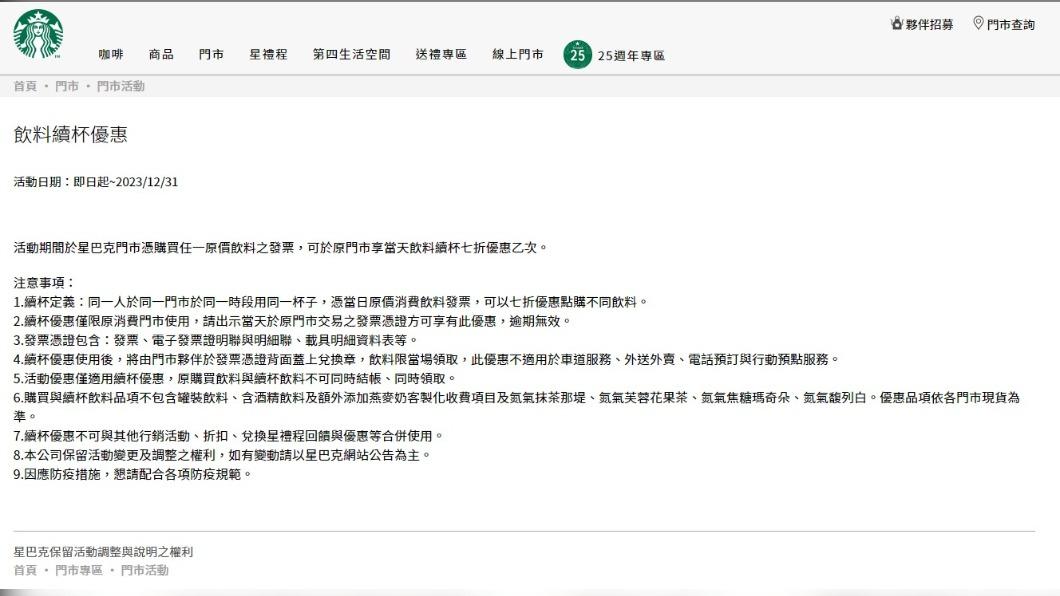Go to 首頁 in top breadcrumb

(25, 86)
